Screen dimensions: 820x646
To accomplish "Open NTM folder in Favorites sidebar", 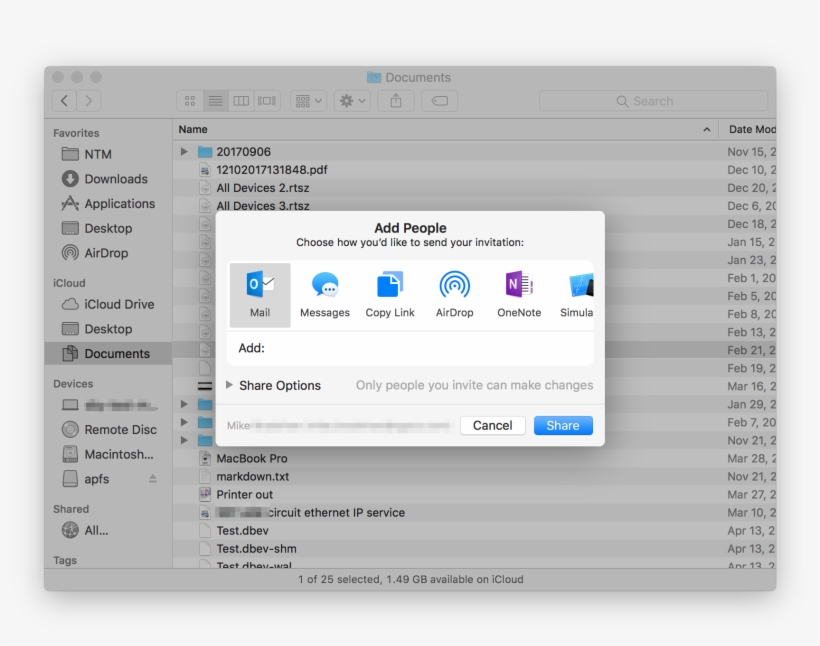I will (108, 154).
